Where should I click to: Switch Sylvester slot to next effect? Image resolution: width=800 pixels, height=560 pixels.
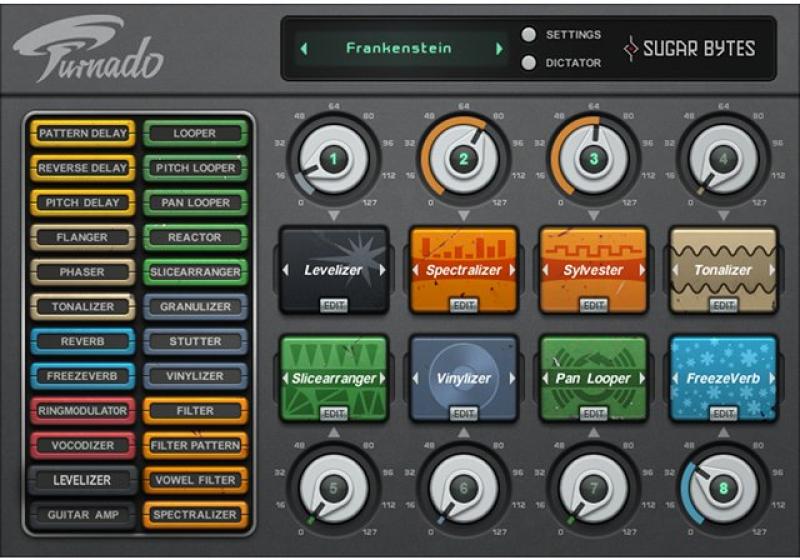coord(641,270)
